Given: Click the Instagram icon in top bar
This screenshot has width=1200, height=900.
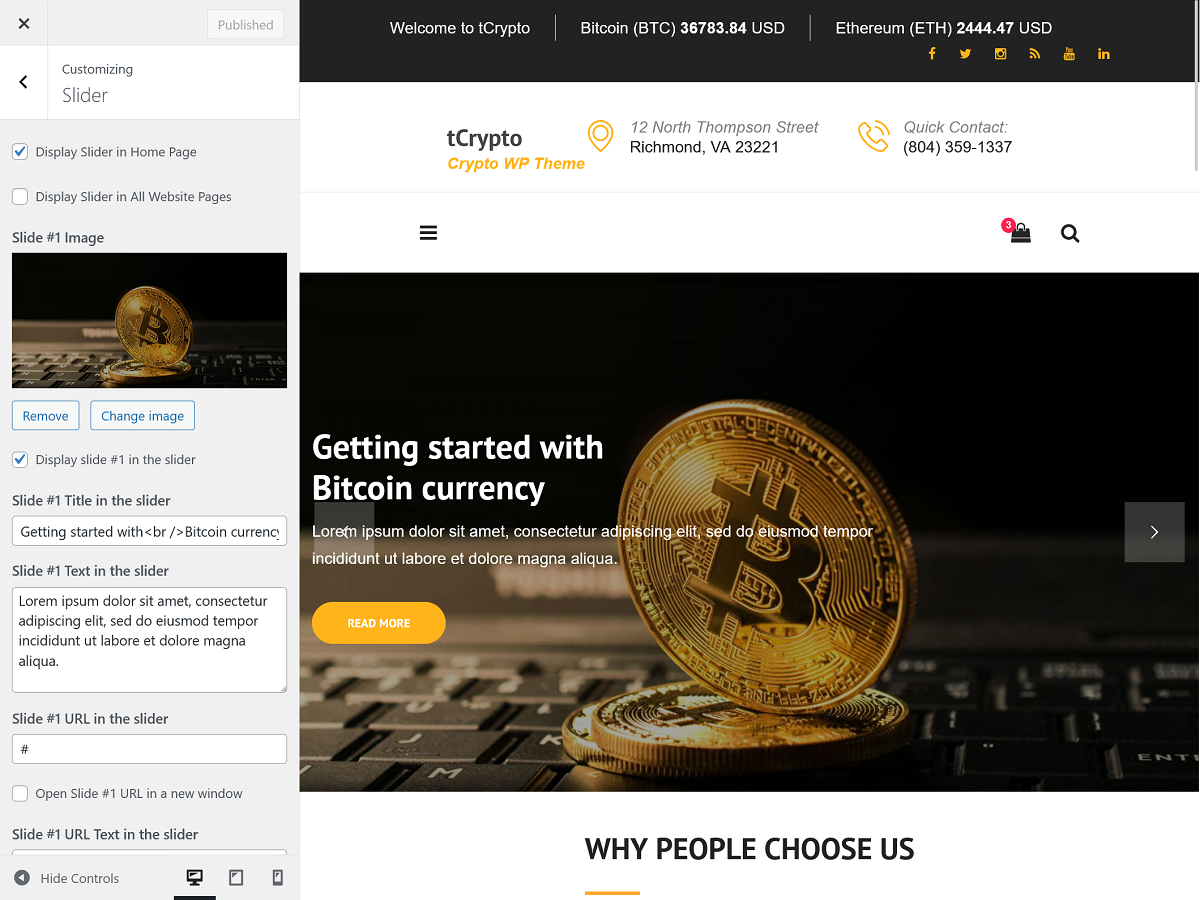Looking at the screenshot, I should (1000, 54).
